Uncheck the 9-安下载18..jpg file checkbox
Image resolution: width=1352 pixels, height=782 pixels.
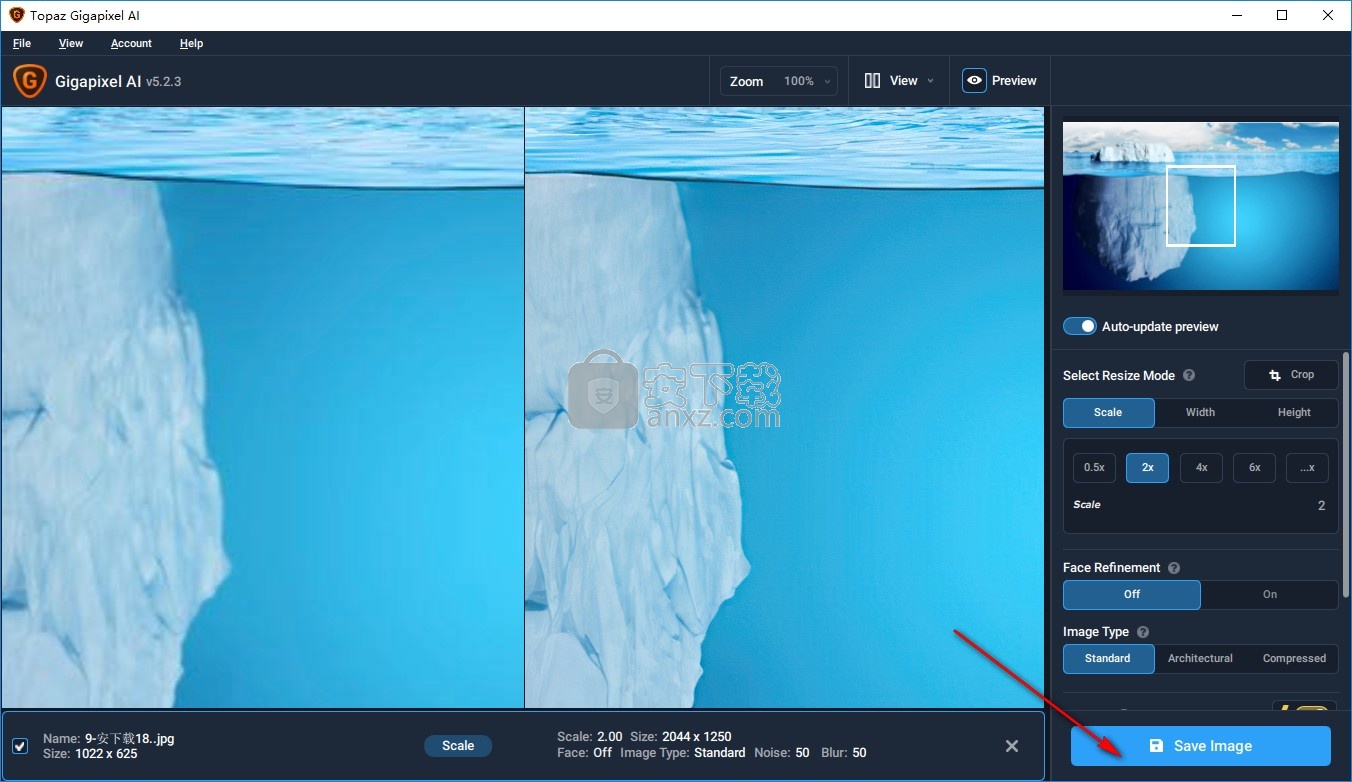20,746
